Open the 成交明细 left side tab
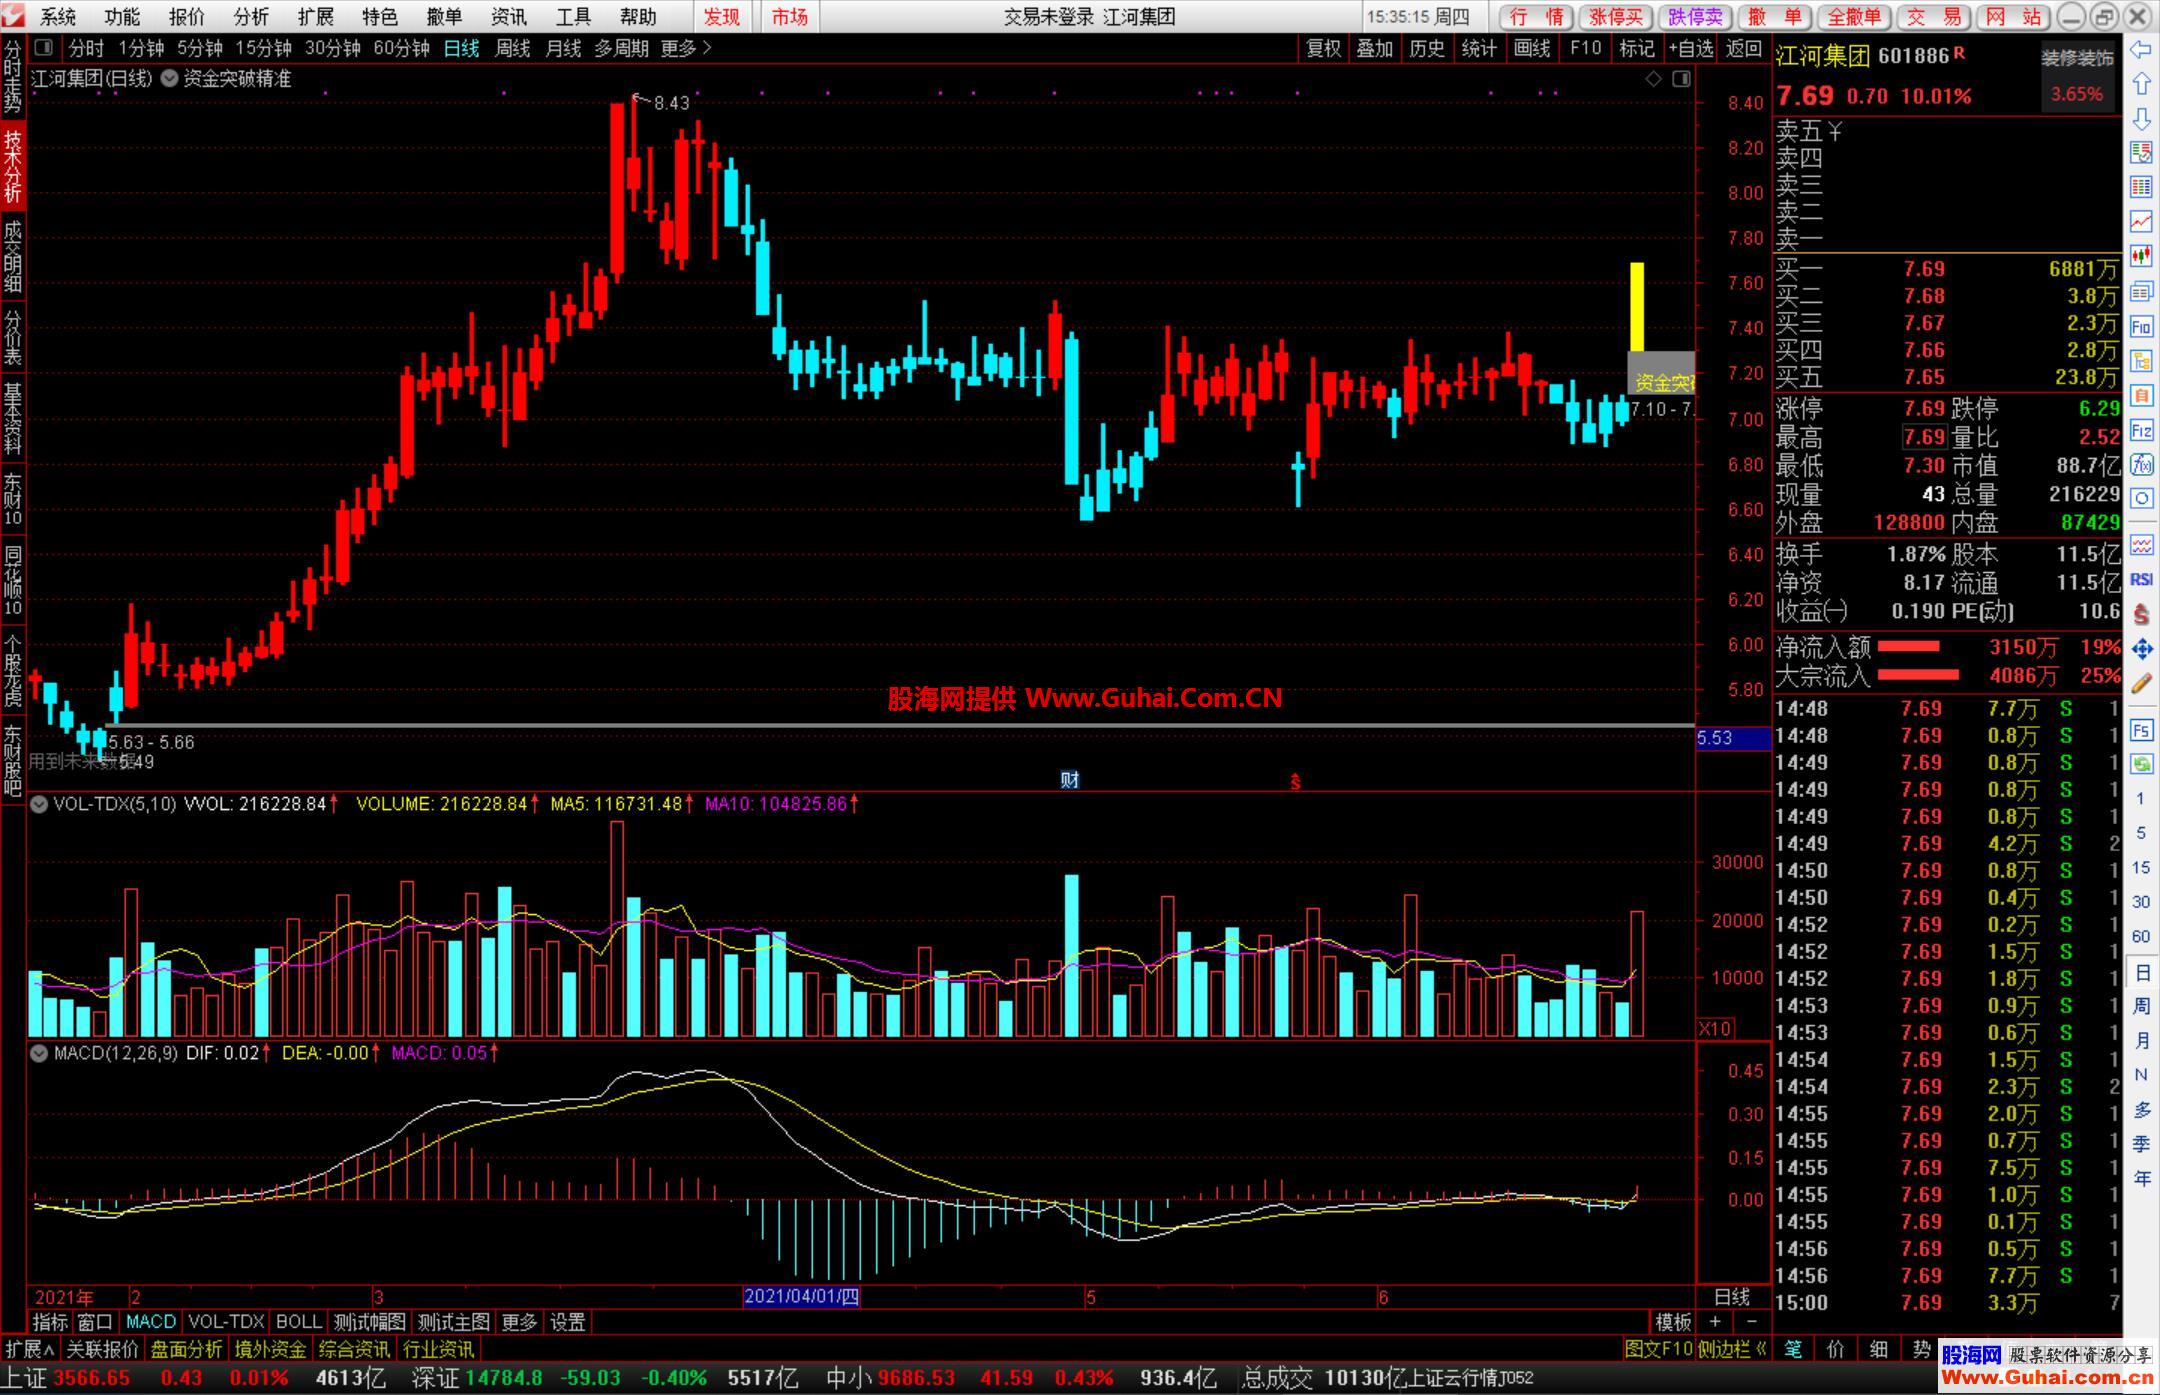Image resolution: width=2160 pixels, height=1395 pixels. coord(13,256)
